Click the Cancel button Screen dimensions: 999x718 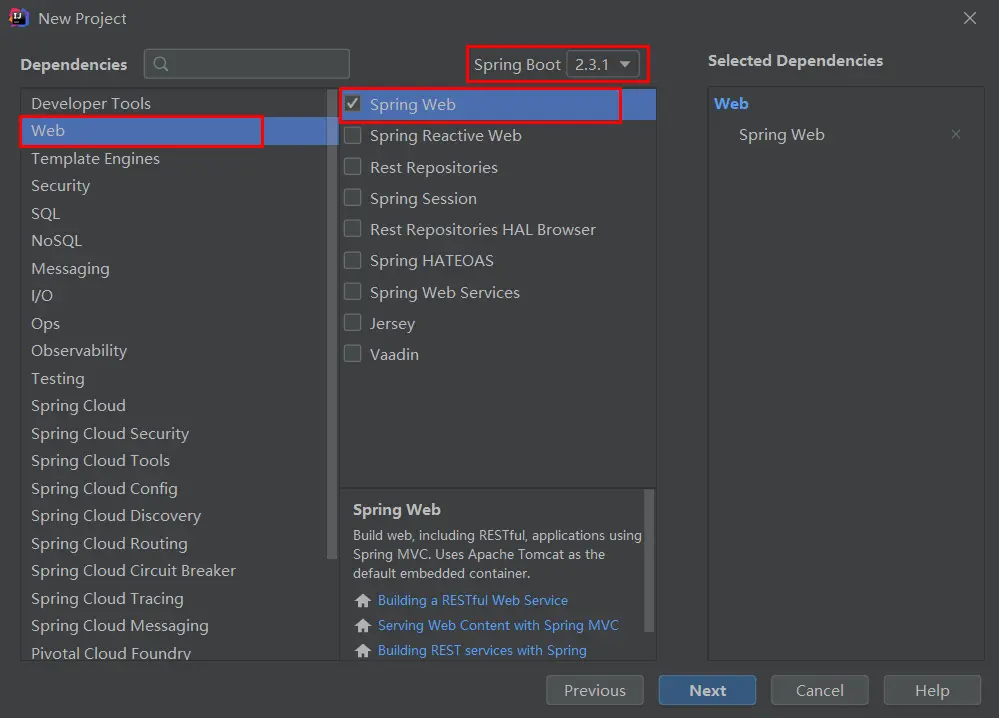820,691
